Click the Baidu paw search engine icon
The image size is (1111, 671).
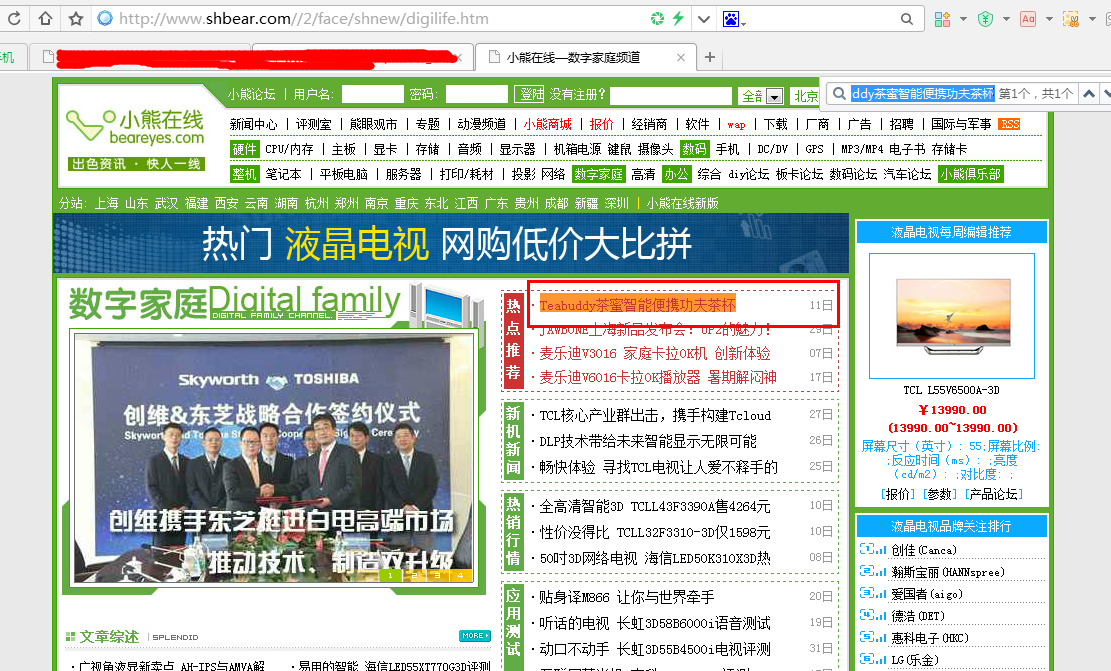coord(732,18)
